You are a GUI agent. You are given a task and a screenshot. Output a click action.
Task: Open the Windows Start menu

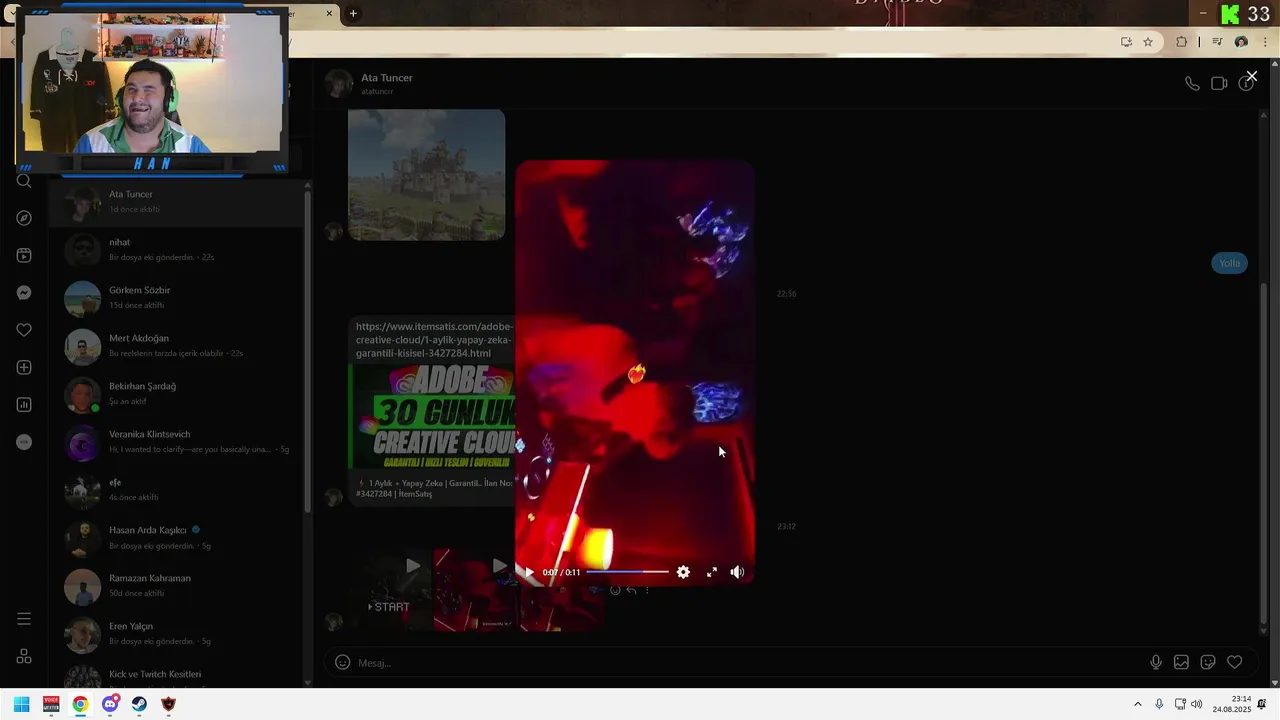pyautogui.click(x=22, y=704)
